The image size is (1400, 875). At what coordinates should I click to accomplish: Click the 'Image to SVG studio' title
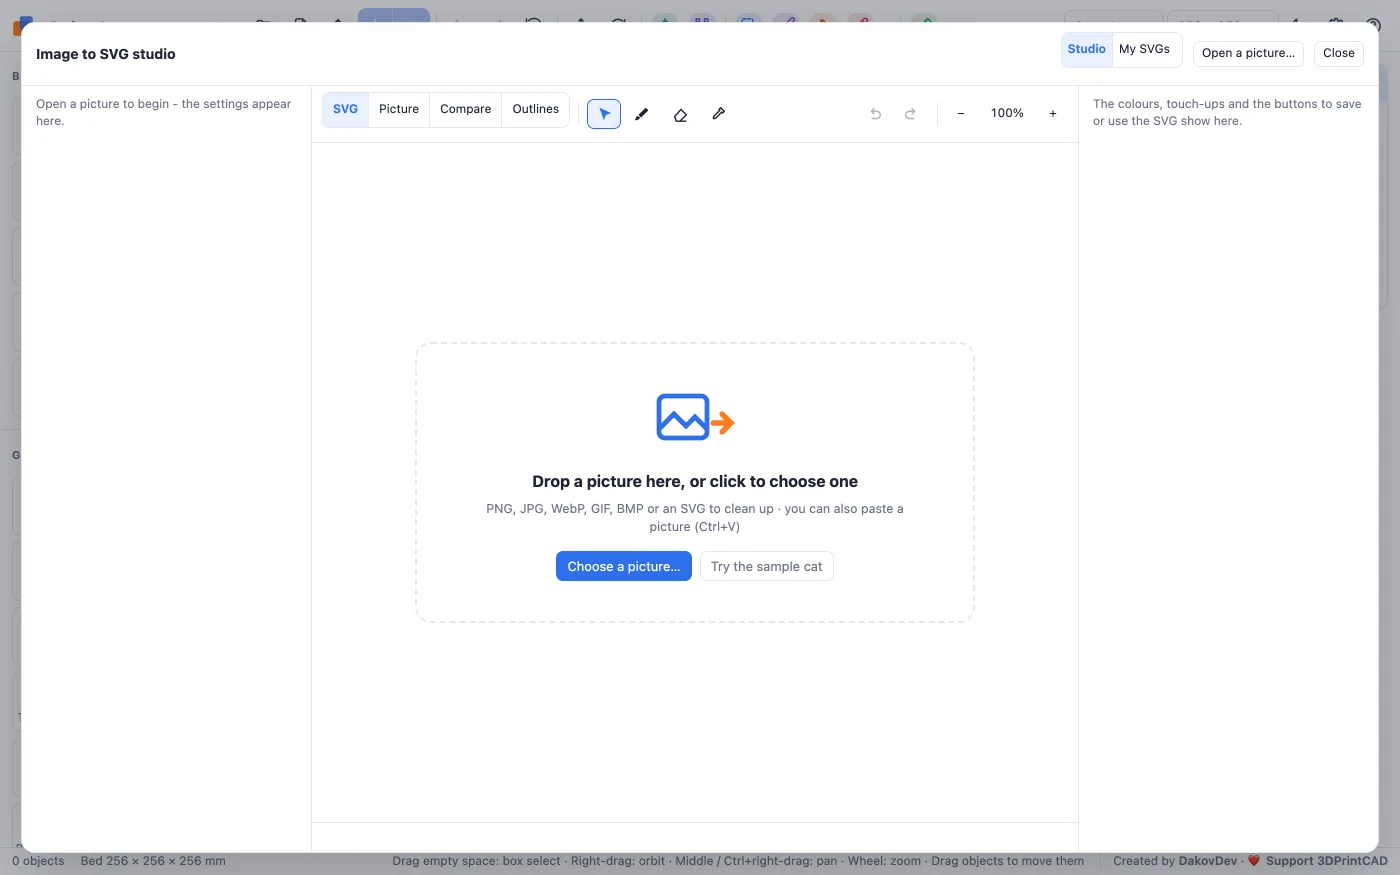pos(106,54)
